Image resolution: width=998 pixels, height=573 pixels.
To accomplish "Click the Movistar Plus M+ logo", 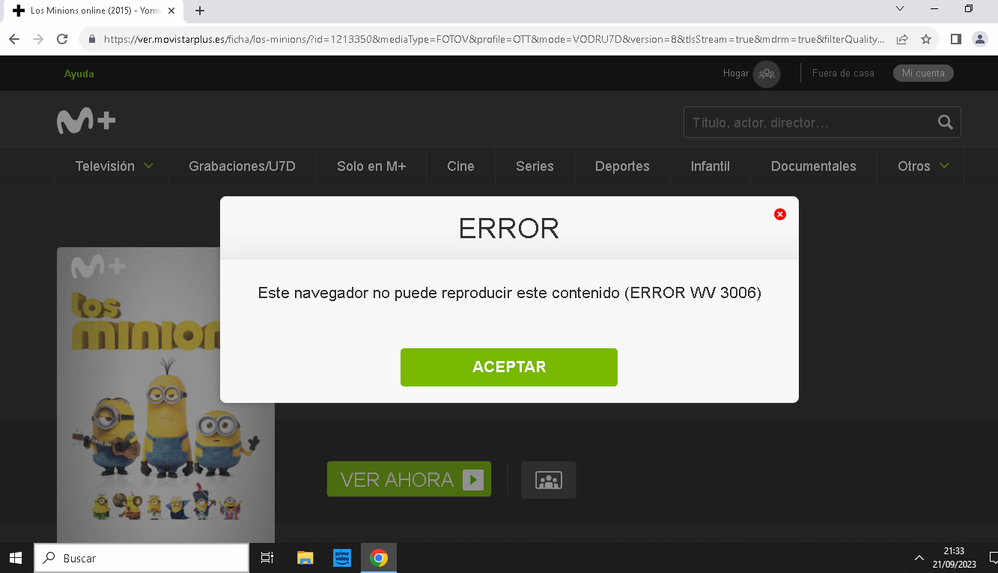I will tap(86, 121).
